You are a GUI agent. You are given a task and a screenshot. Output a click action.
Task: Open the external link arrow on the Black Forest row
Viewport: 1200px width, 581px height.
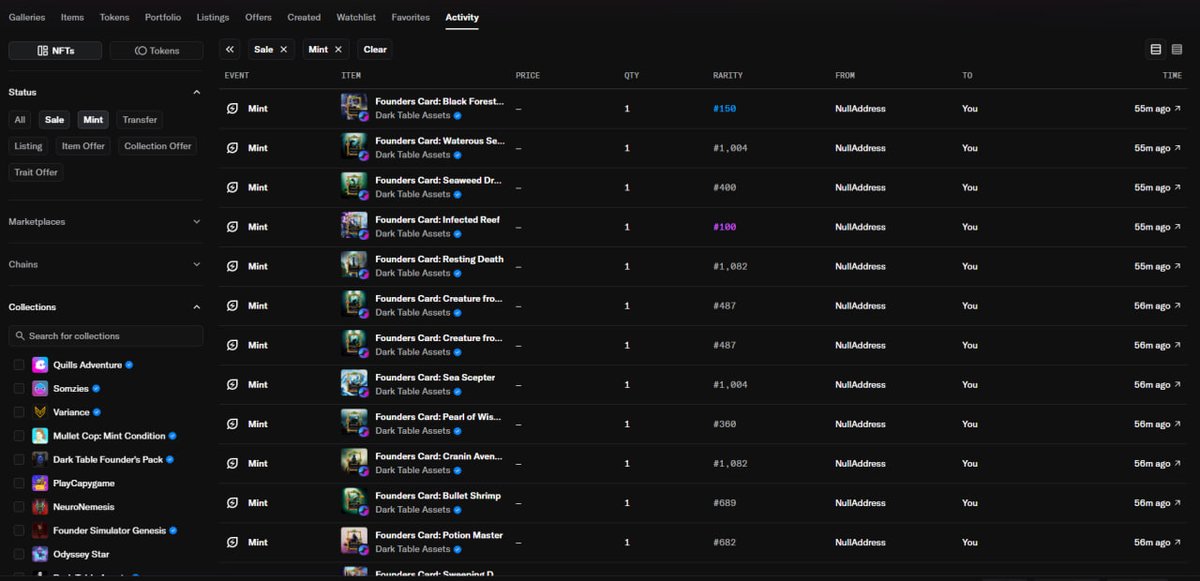coord(1177,108)
